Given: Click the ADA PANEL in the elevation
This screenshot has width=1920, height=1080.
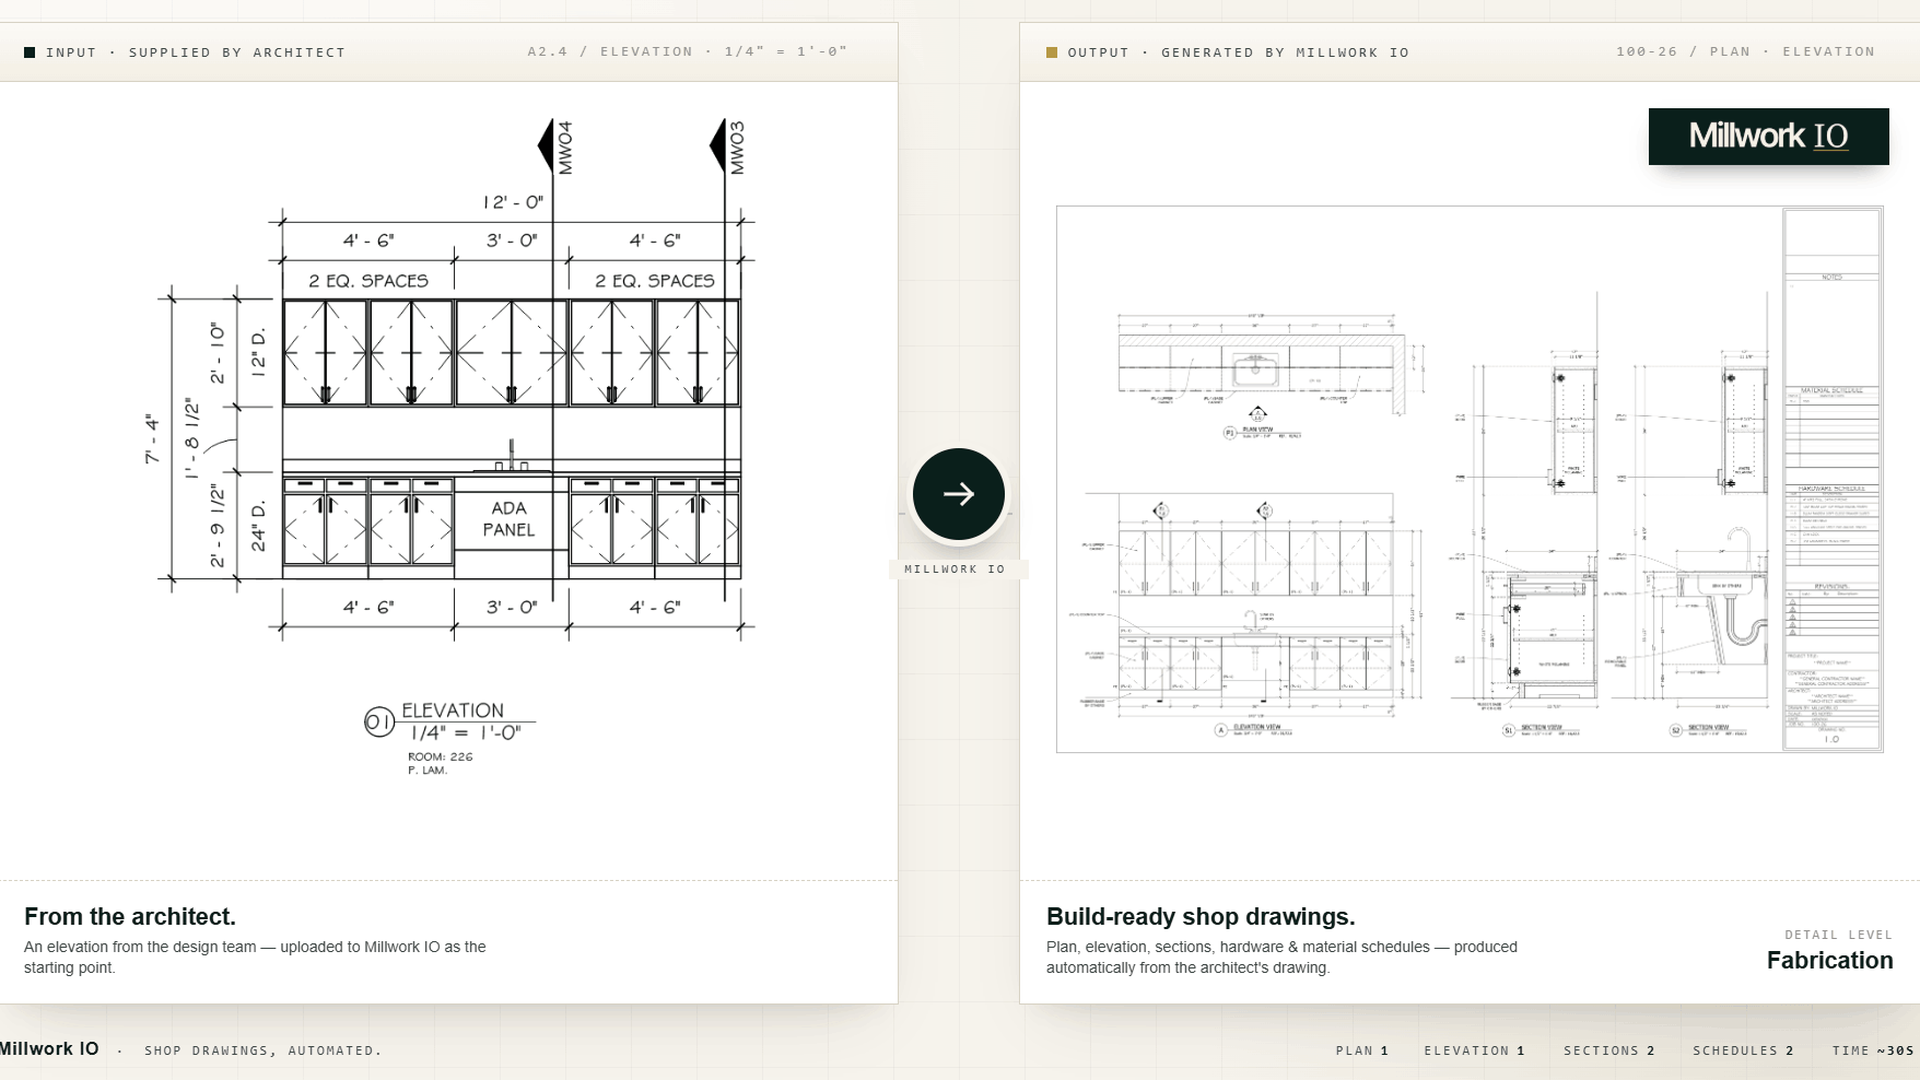Looking at the screenshot, I should [x=510, y=519].
